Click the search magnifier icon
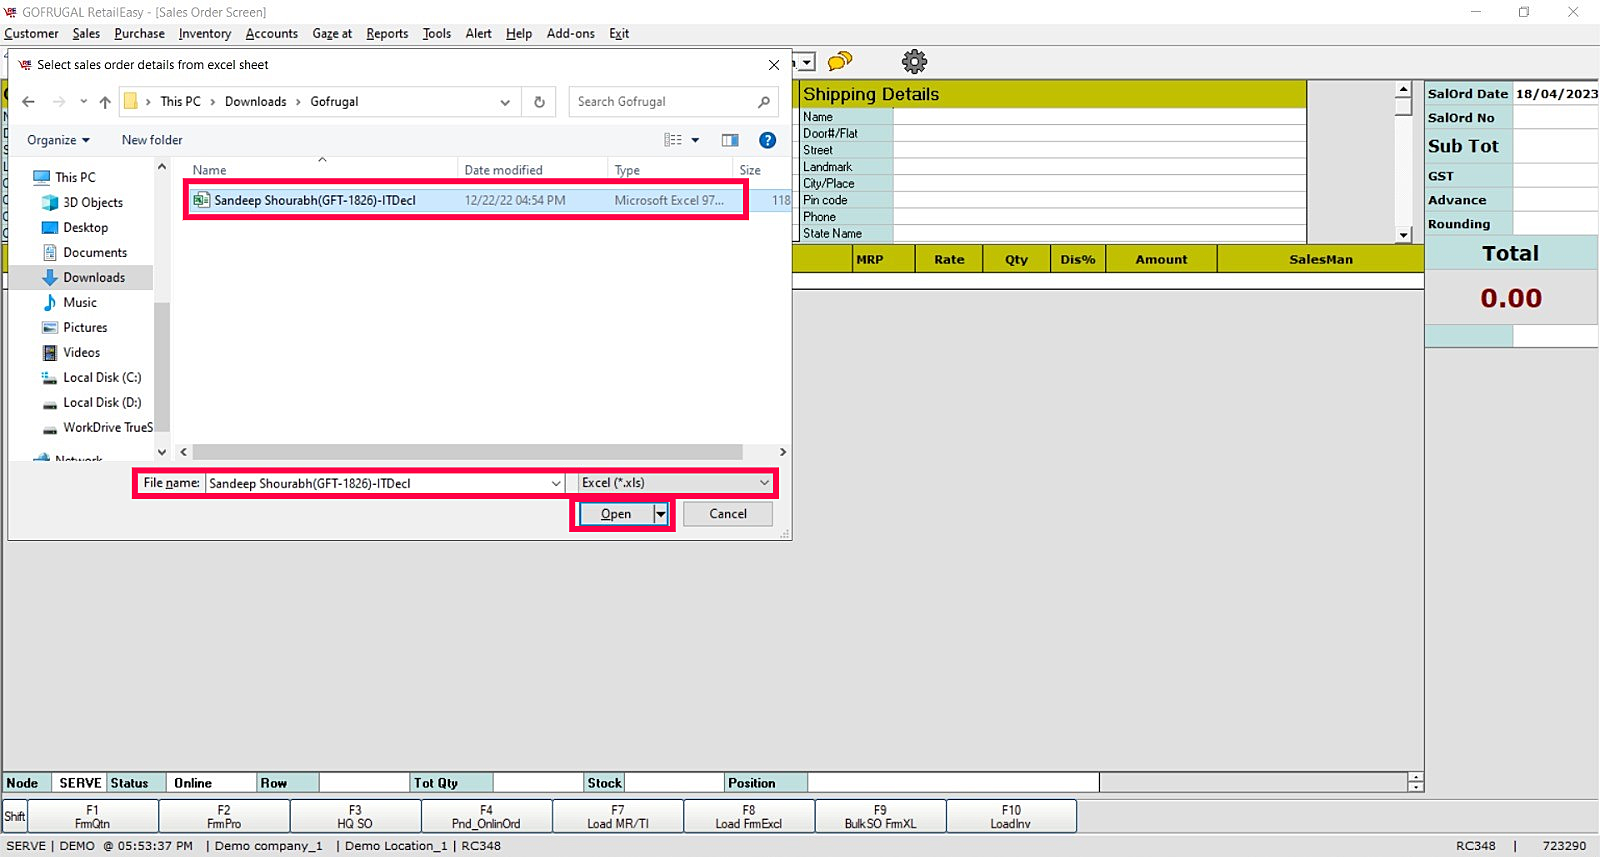Image resolution: width=1600 pixels, height=857 pixels. [764, 102]
